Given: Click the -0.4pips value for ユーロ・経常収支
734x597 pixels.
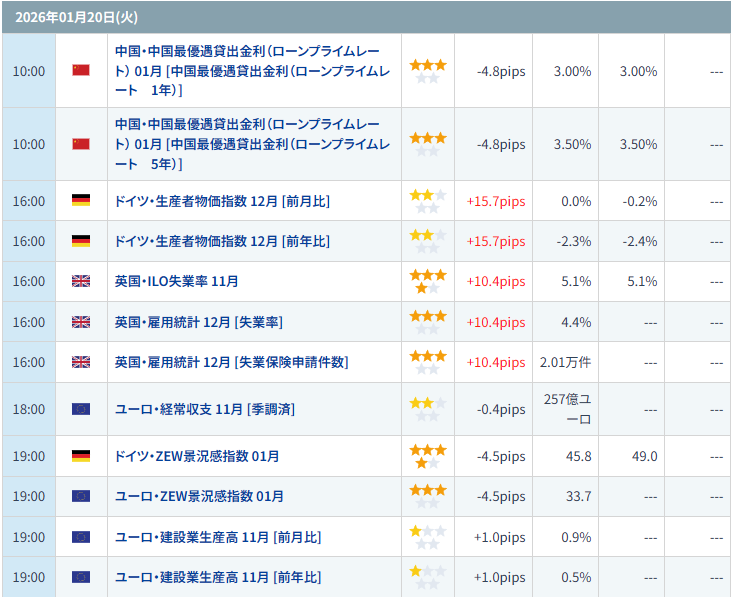Looking at the screenshot, I should coord(499,409).
